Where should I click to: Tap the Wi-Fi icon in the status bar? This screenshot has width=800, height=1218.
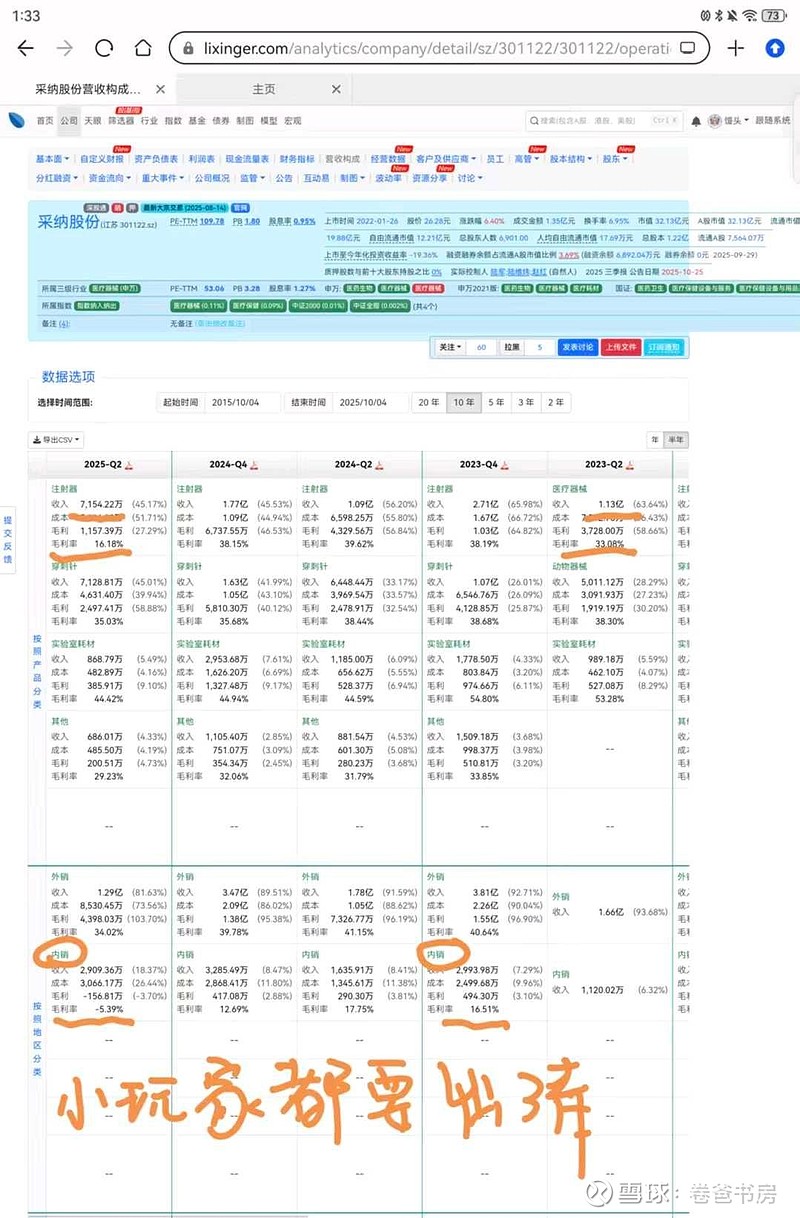click(749, 16)
